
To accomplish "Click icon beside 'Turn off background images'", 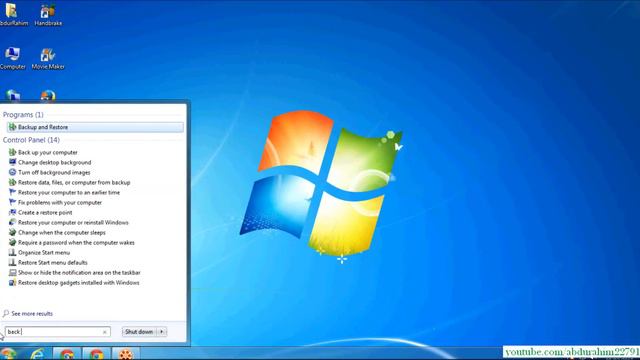I will pos(12,172).
